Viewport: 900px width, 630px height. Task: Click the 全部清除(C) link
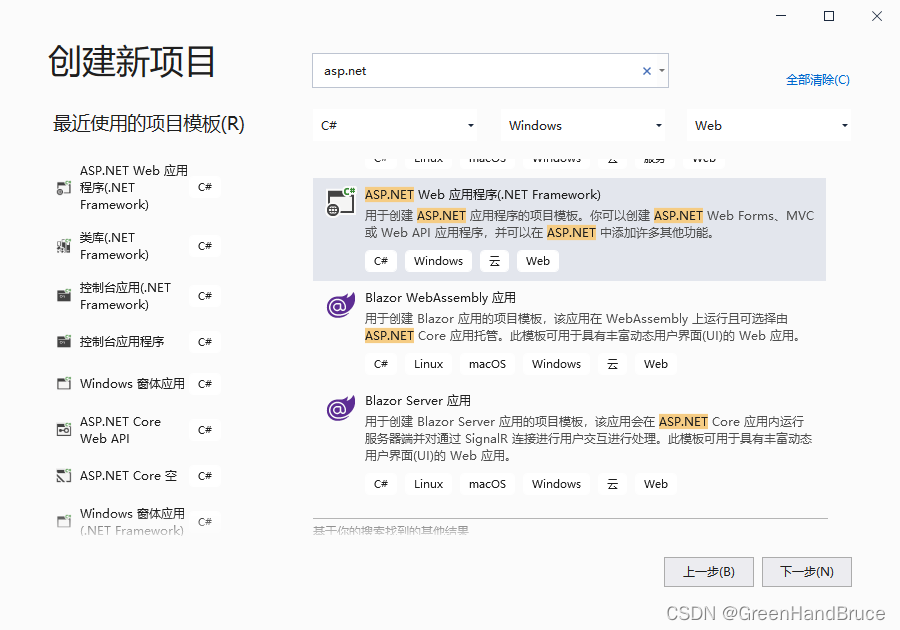click(818, 80)
